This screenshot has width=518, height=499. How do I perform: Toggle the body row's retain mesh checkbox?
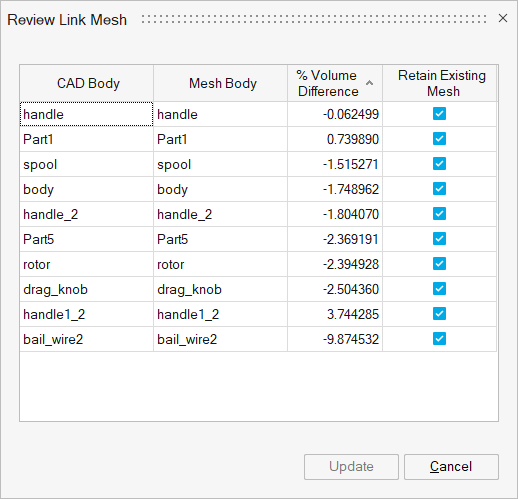tap(439, 189)
